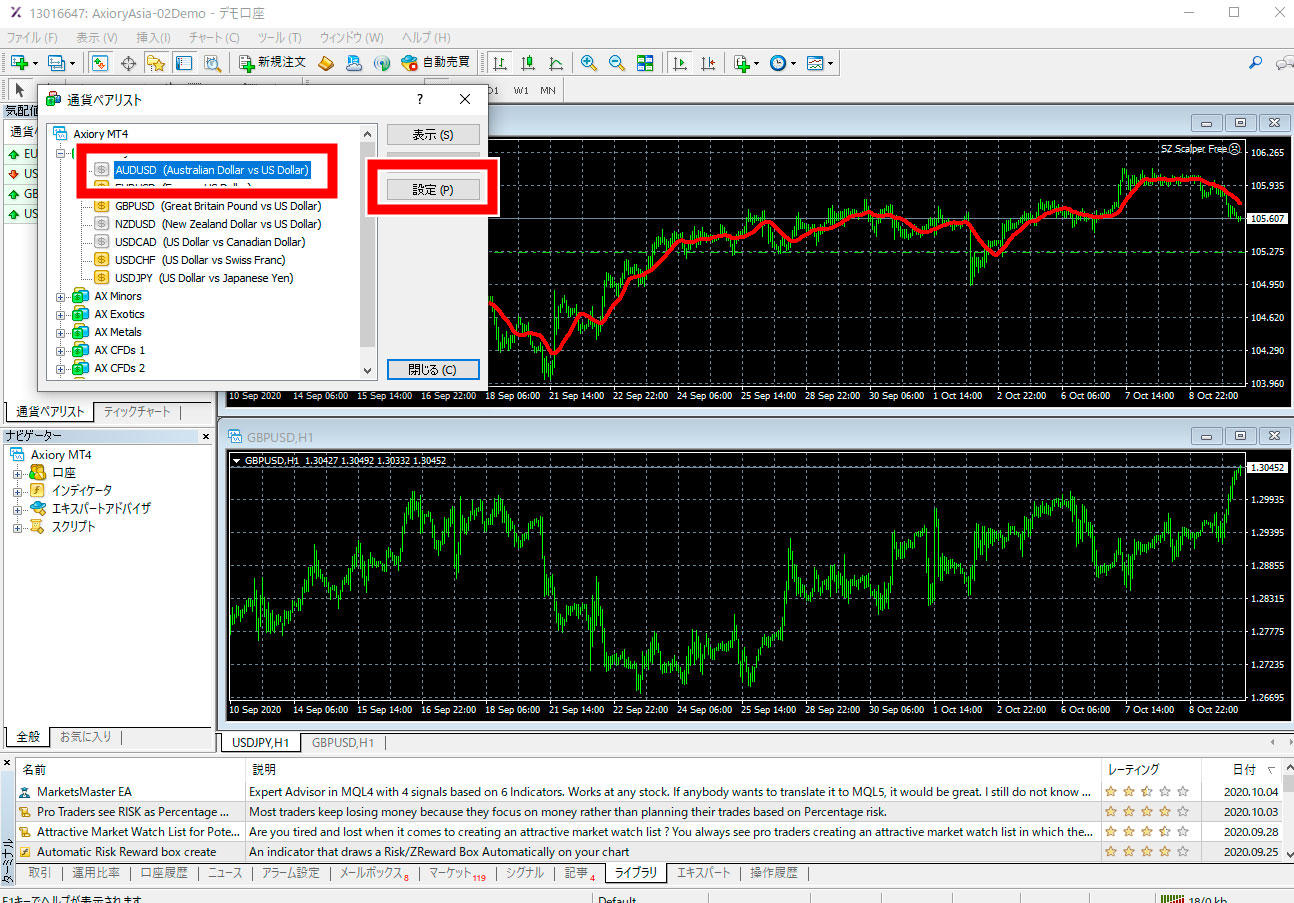Toggle the Market Watch panel icon
1294x903 pixels.
click(x=100, y=62)
